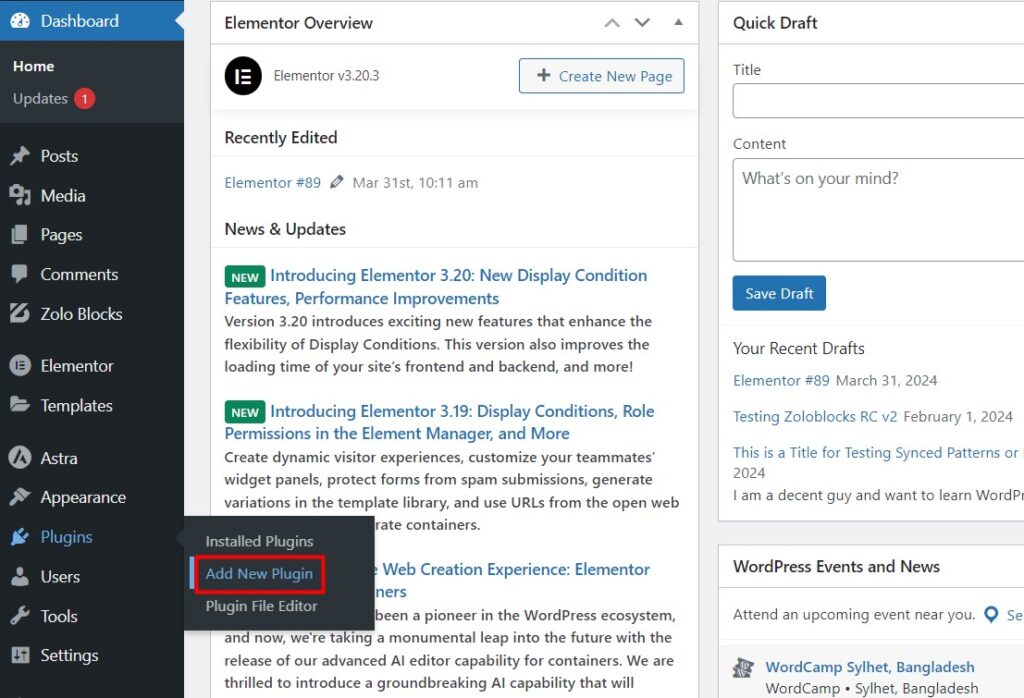The height and width of the screenshot is (698, 1024).
Task: Open Testing Zoloblocks RC v2 draft
Action: point(815,416)
